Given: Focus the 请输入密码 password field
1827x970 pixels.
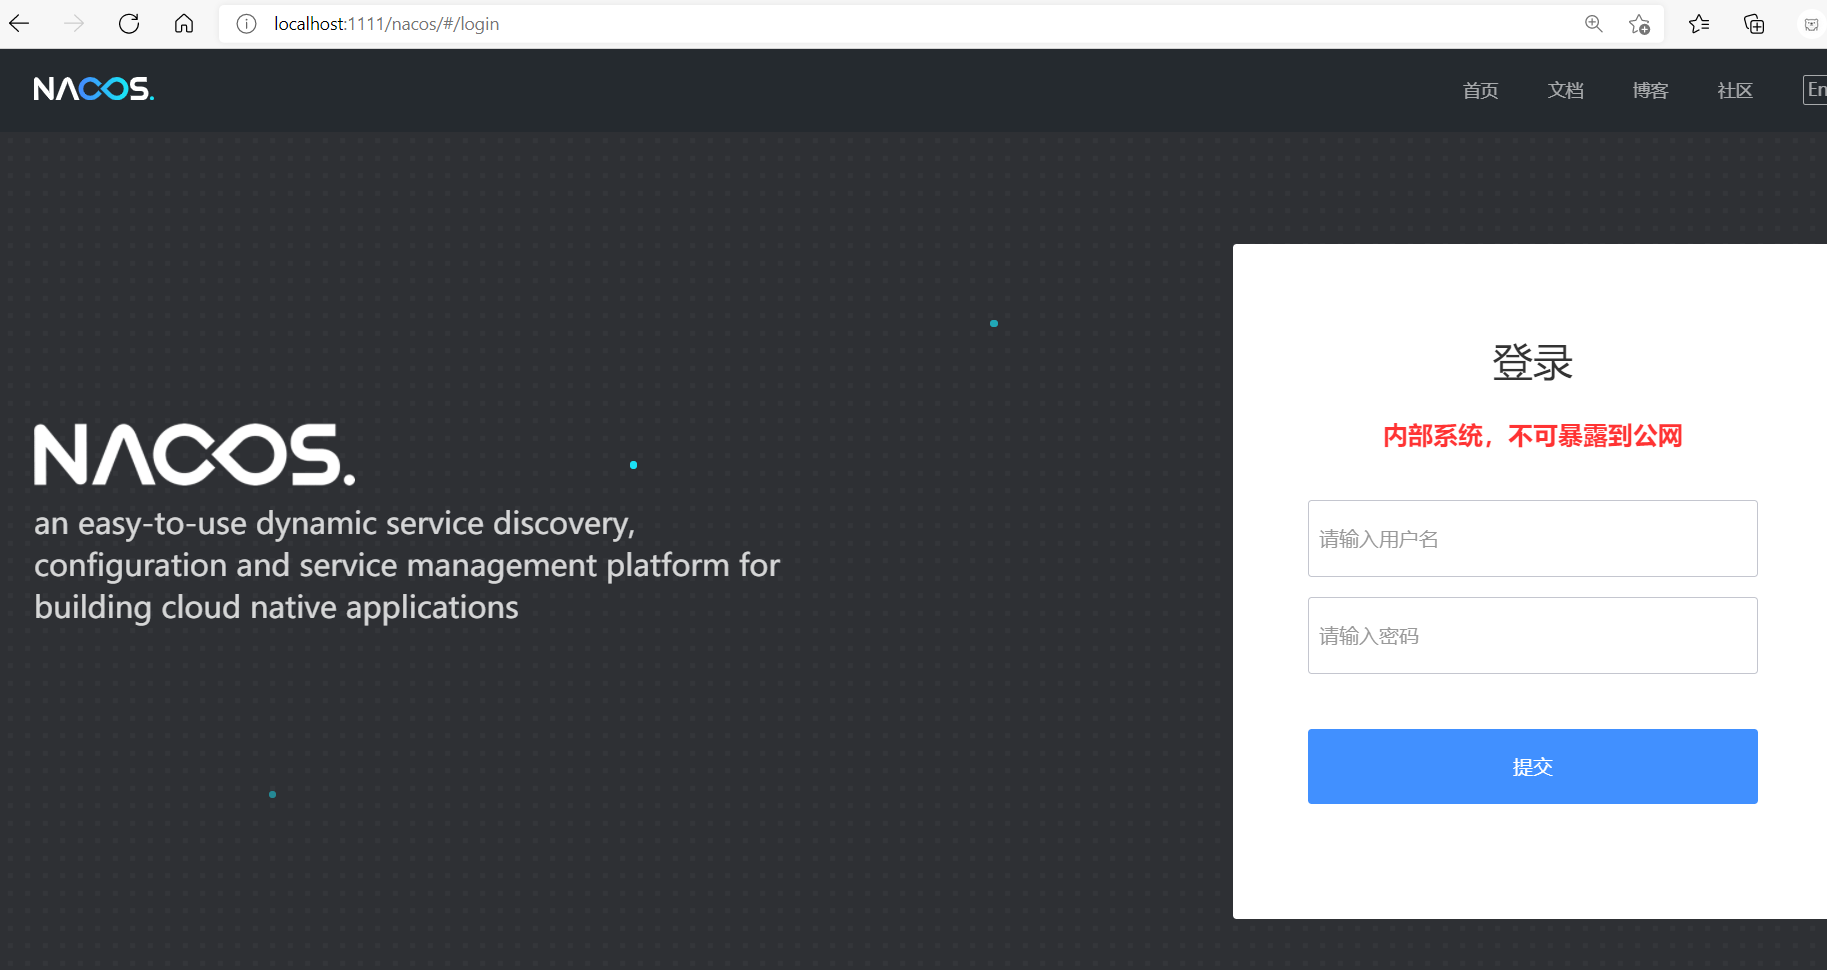Looking at the screenshot, I should 1532,635.
